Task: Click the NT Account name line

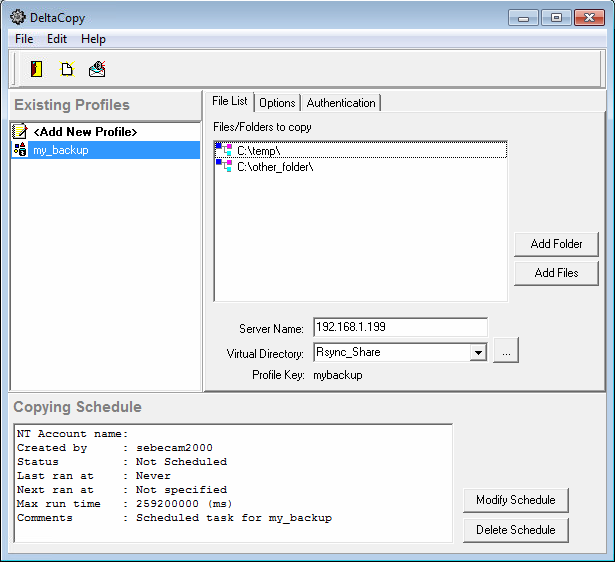Action: coord(73,433)
